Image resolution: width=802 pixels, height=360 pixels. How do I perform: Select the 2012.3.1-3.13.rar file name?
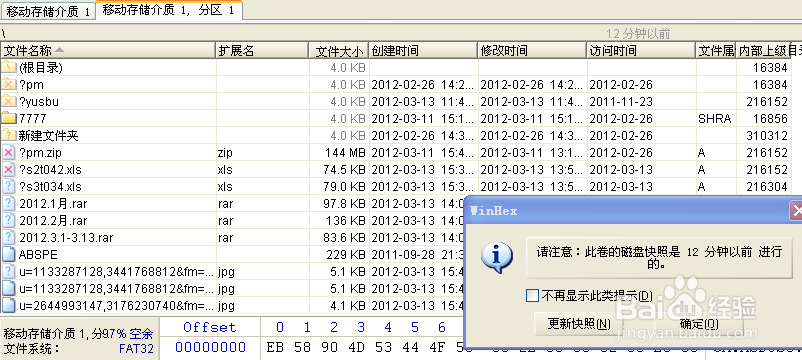(66, 237)
